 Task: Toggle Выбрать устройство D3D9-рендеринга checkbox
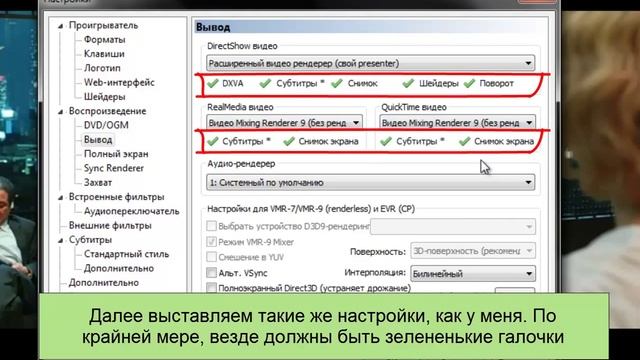(x=211, y=226)
